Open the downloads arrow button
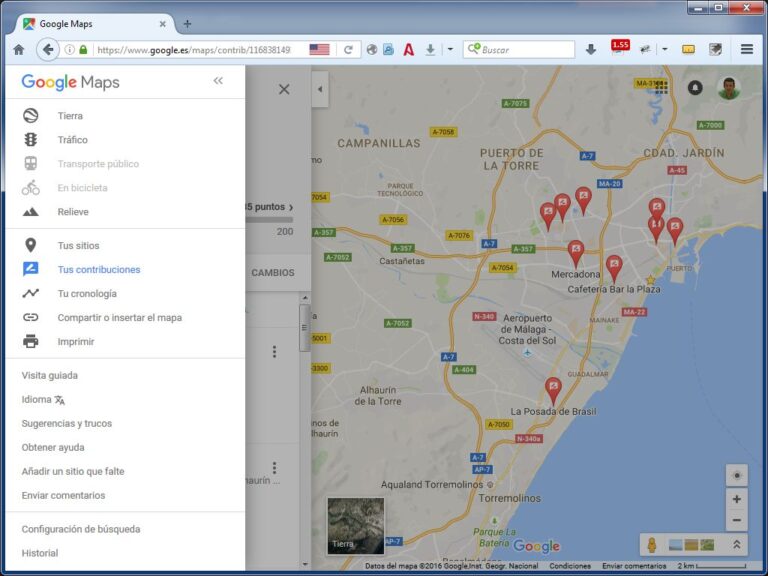Viewport: 768px width, 576px height. pos(591,49)
